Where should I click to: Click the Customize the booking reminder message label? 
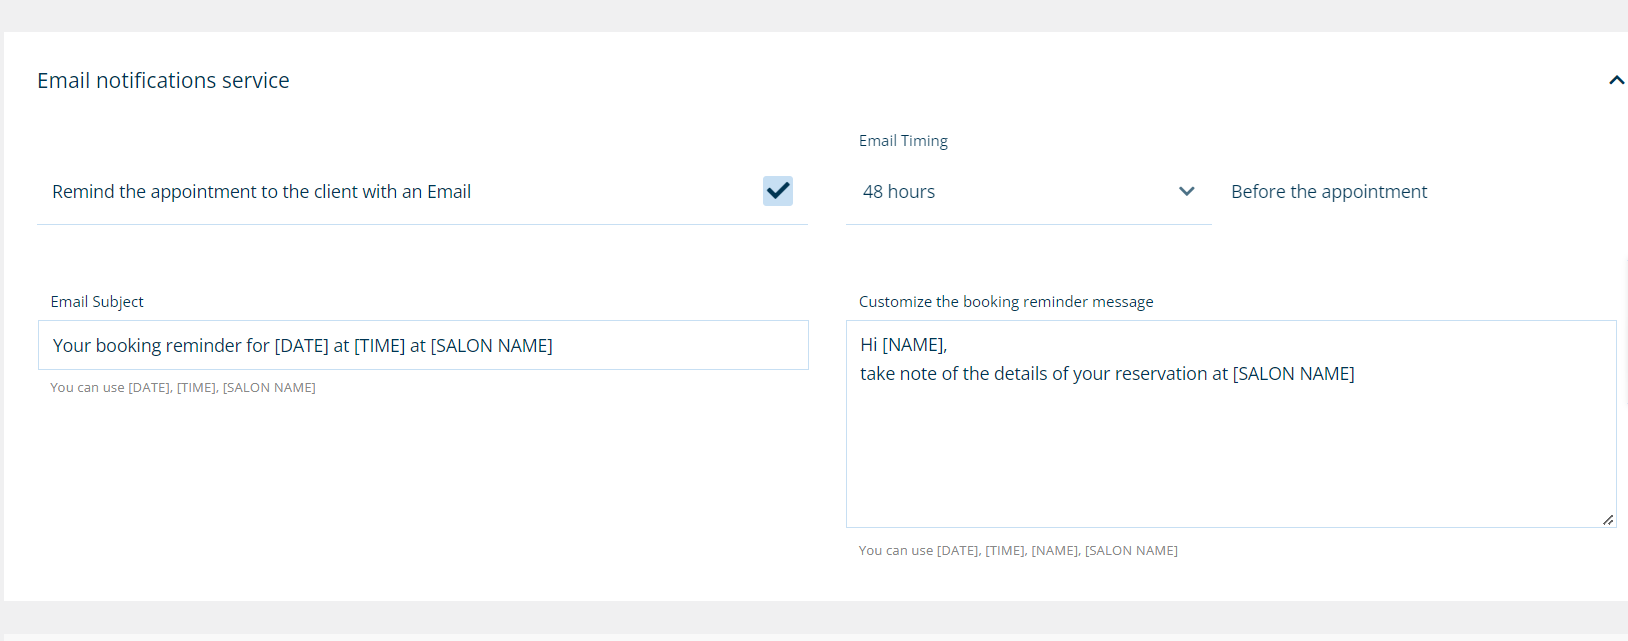1006,302
